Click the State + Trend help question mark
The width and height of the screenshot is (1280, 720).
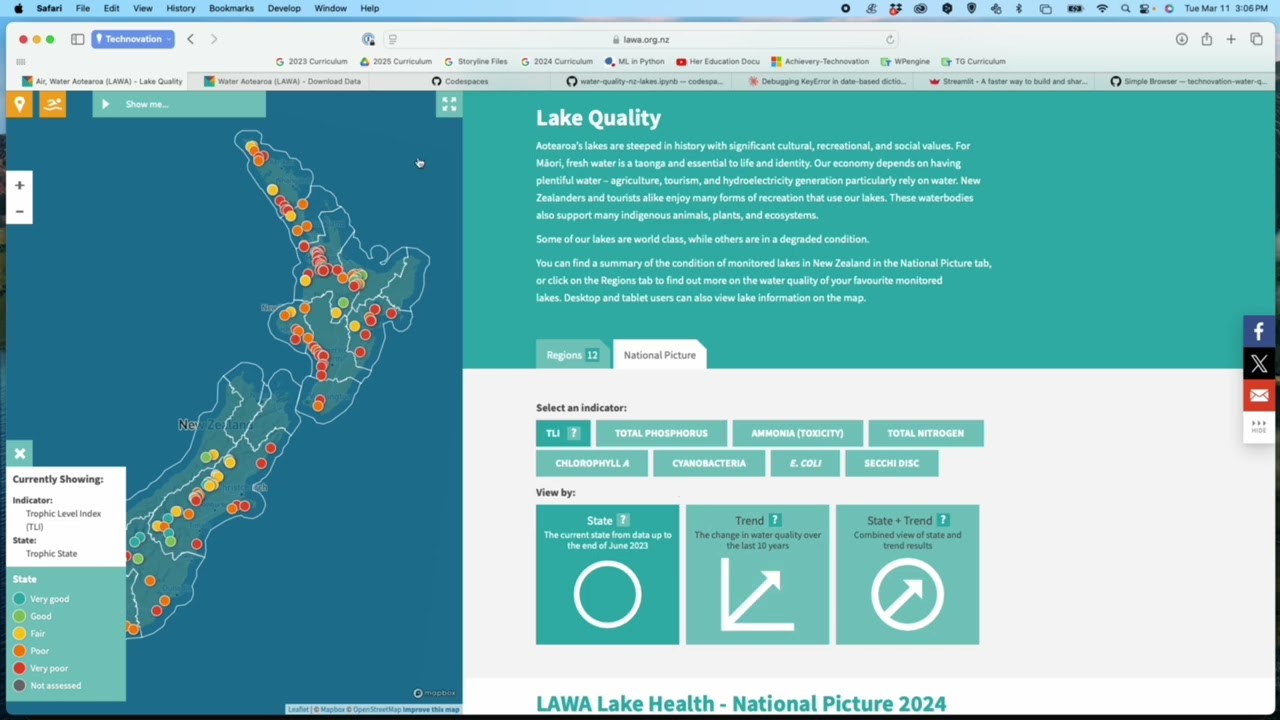[943, 520]
